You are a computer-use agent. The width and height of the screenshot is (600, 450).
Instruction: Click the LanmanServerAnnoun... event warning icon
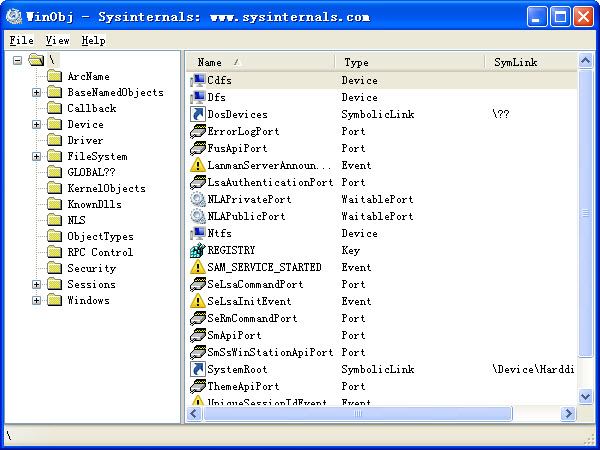point(198,165)
